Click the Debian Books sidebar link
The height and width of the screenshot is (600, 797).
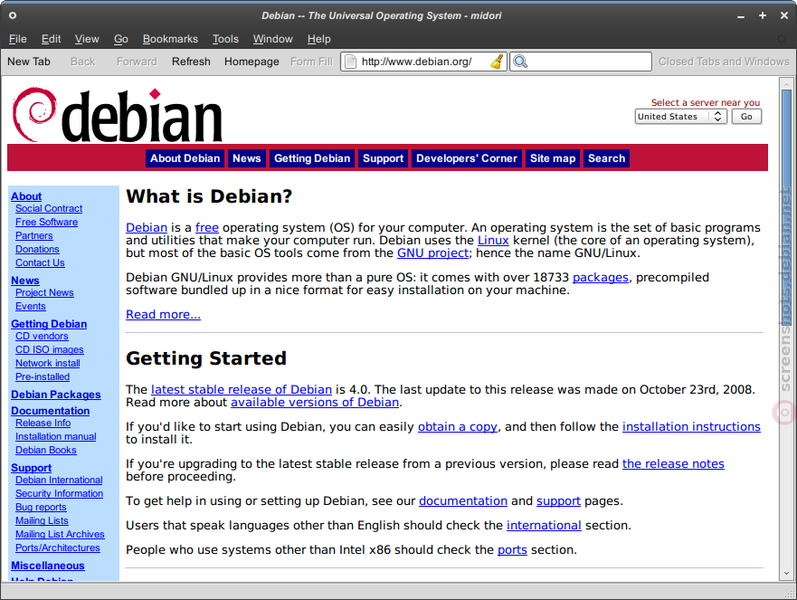click(46, 450)
